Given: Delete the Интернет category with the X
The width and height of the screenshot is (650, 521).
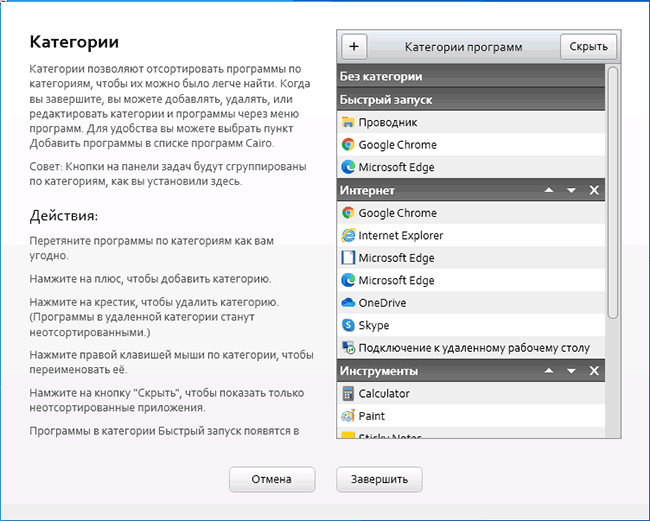Looking at the screenshot, I should [594, 190].
